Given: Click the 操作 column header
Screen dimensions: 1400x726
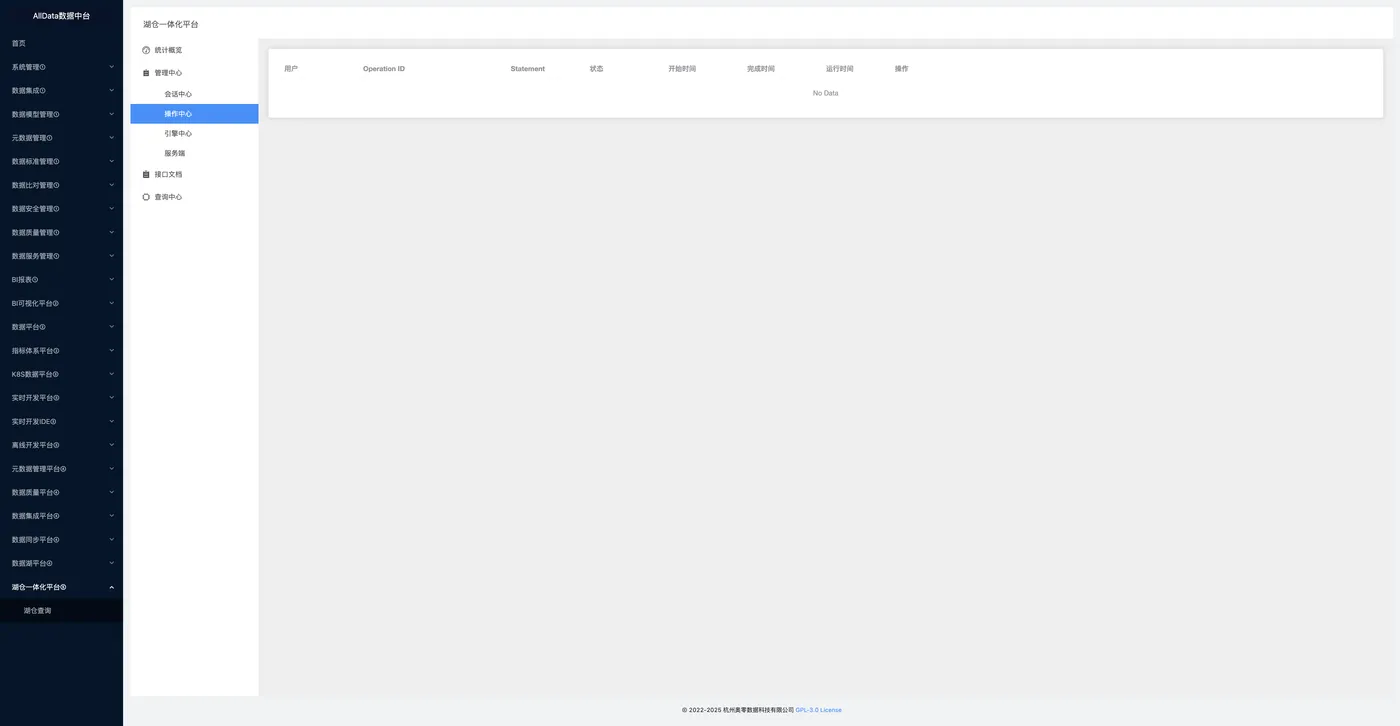Looking at the screenshot, I should (x=902, y=69).
